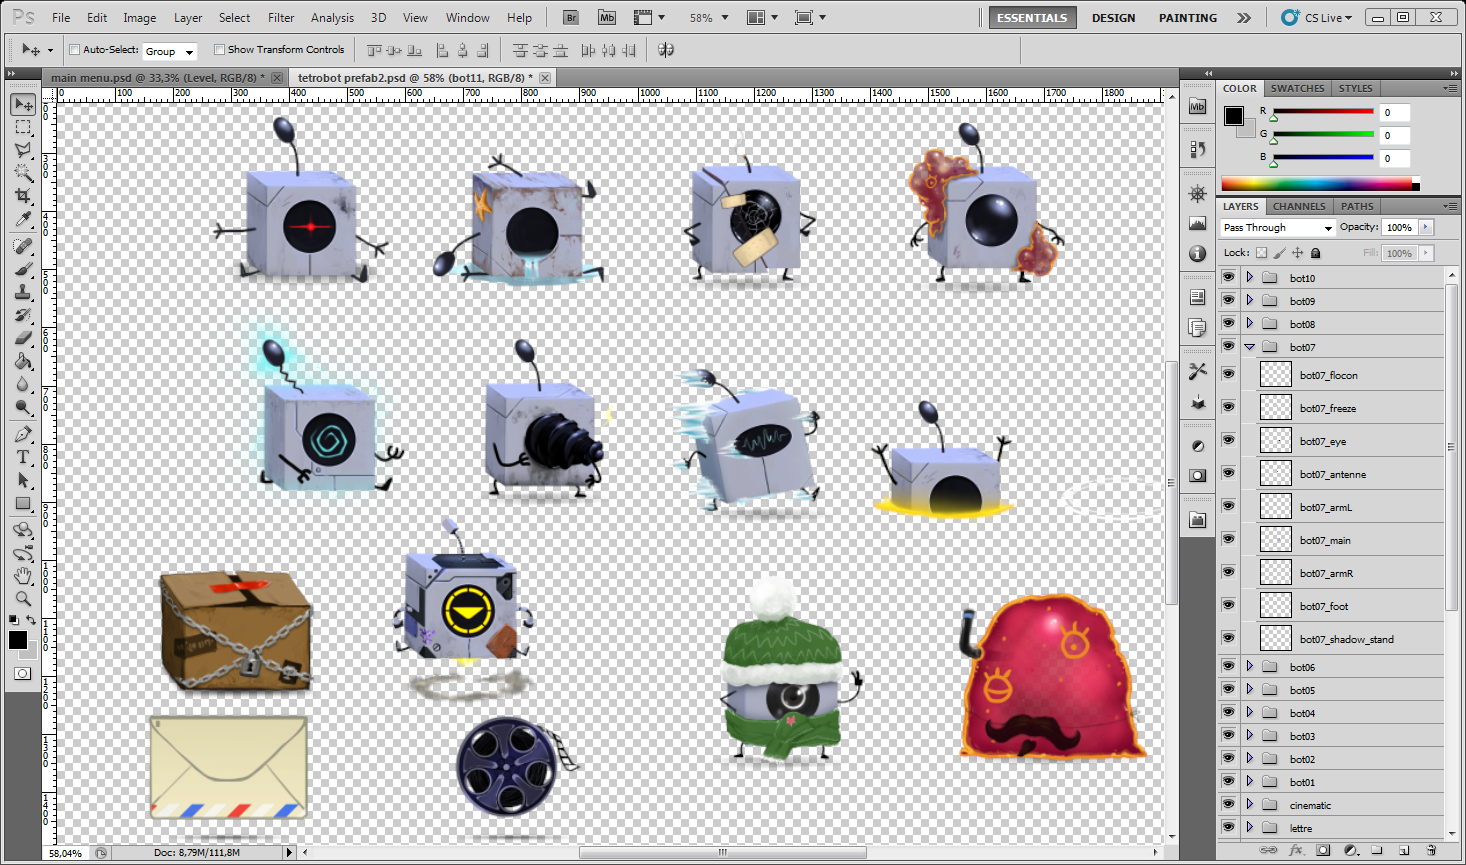Select the Rectangle shape tool

pyautogui.click(x=23, y=503)
